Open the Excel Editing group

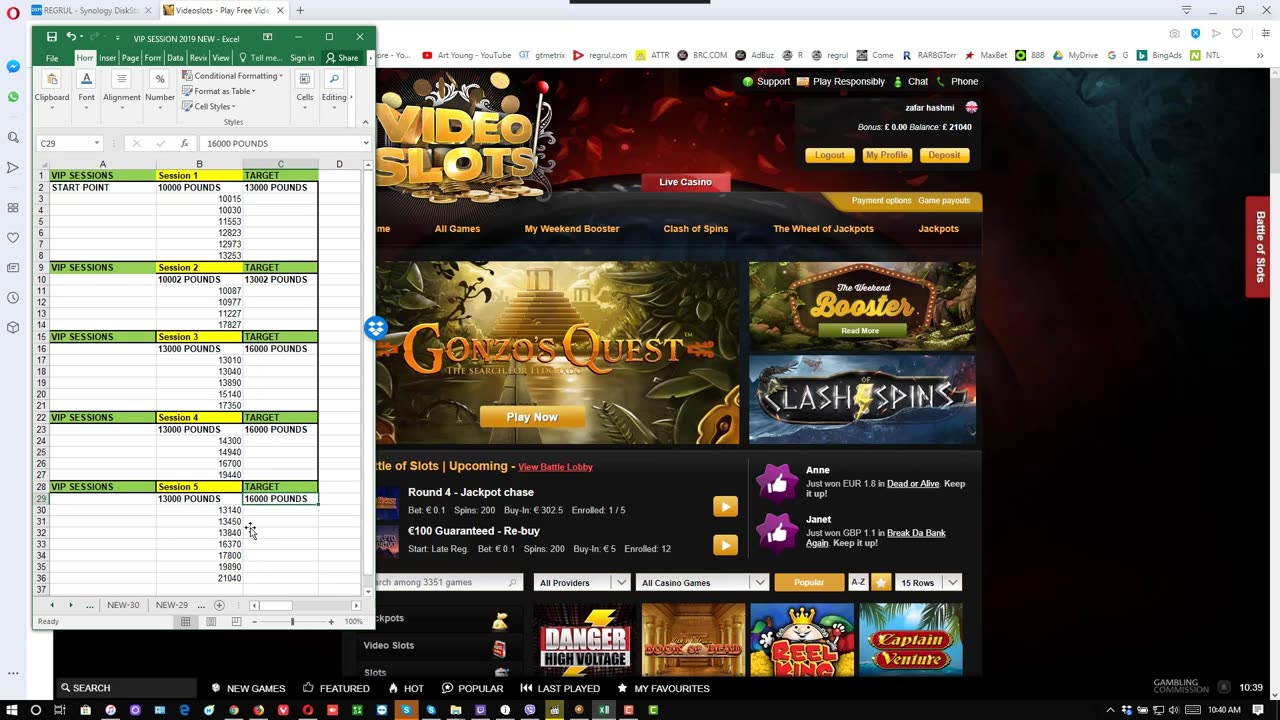[x=334, y=88]
